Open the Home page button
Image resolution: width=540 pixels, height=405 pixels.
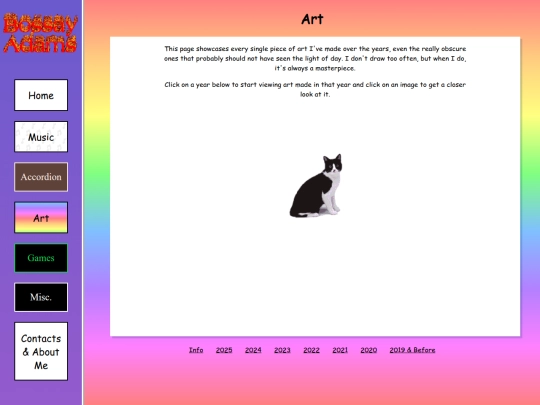[x=41, y=95]
